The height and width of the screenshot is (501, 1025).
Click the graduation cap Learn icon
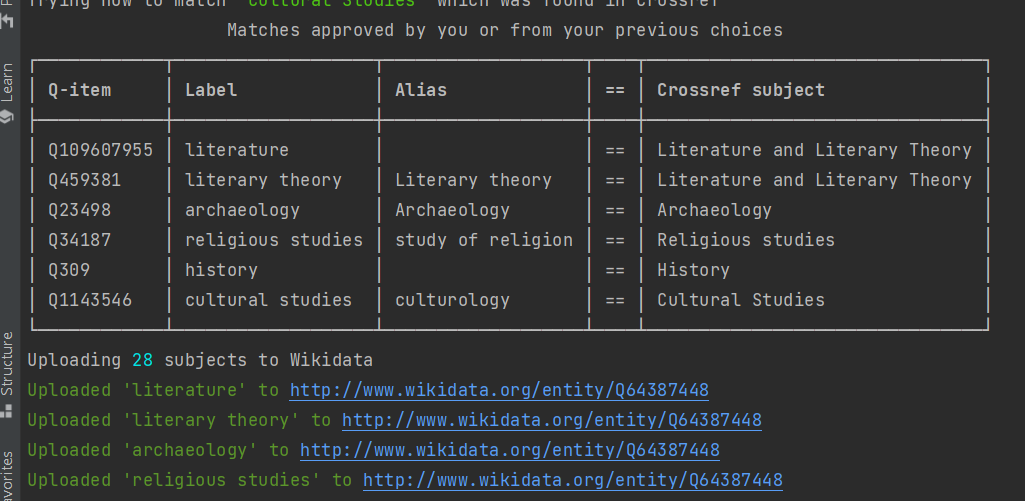(7, 116)
